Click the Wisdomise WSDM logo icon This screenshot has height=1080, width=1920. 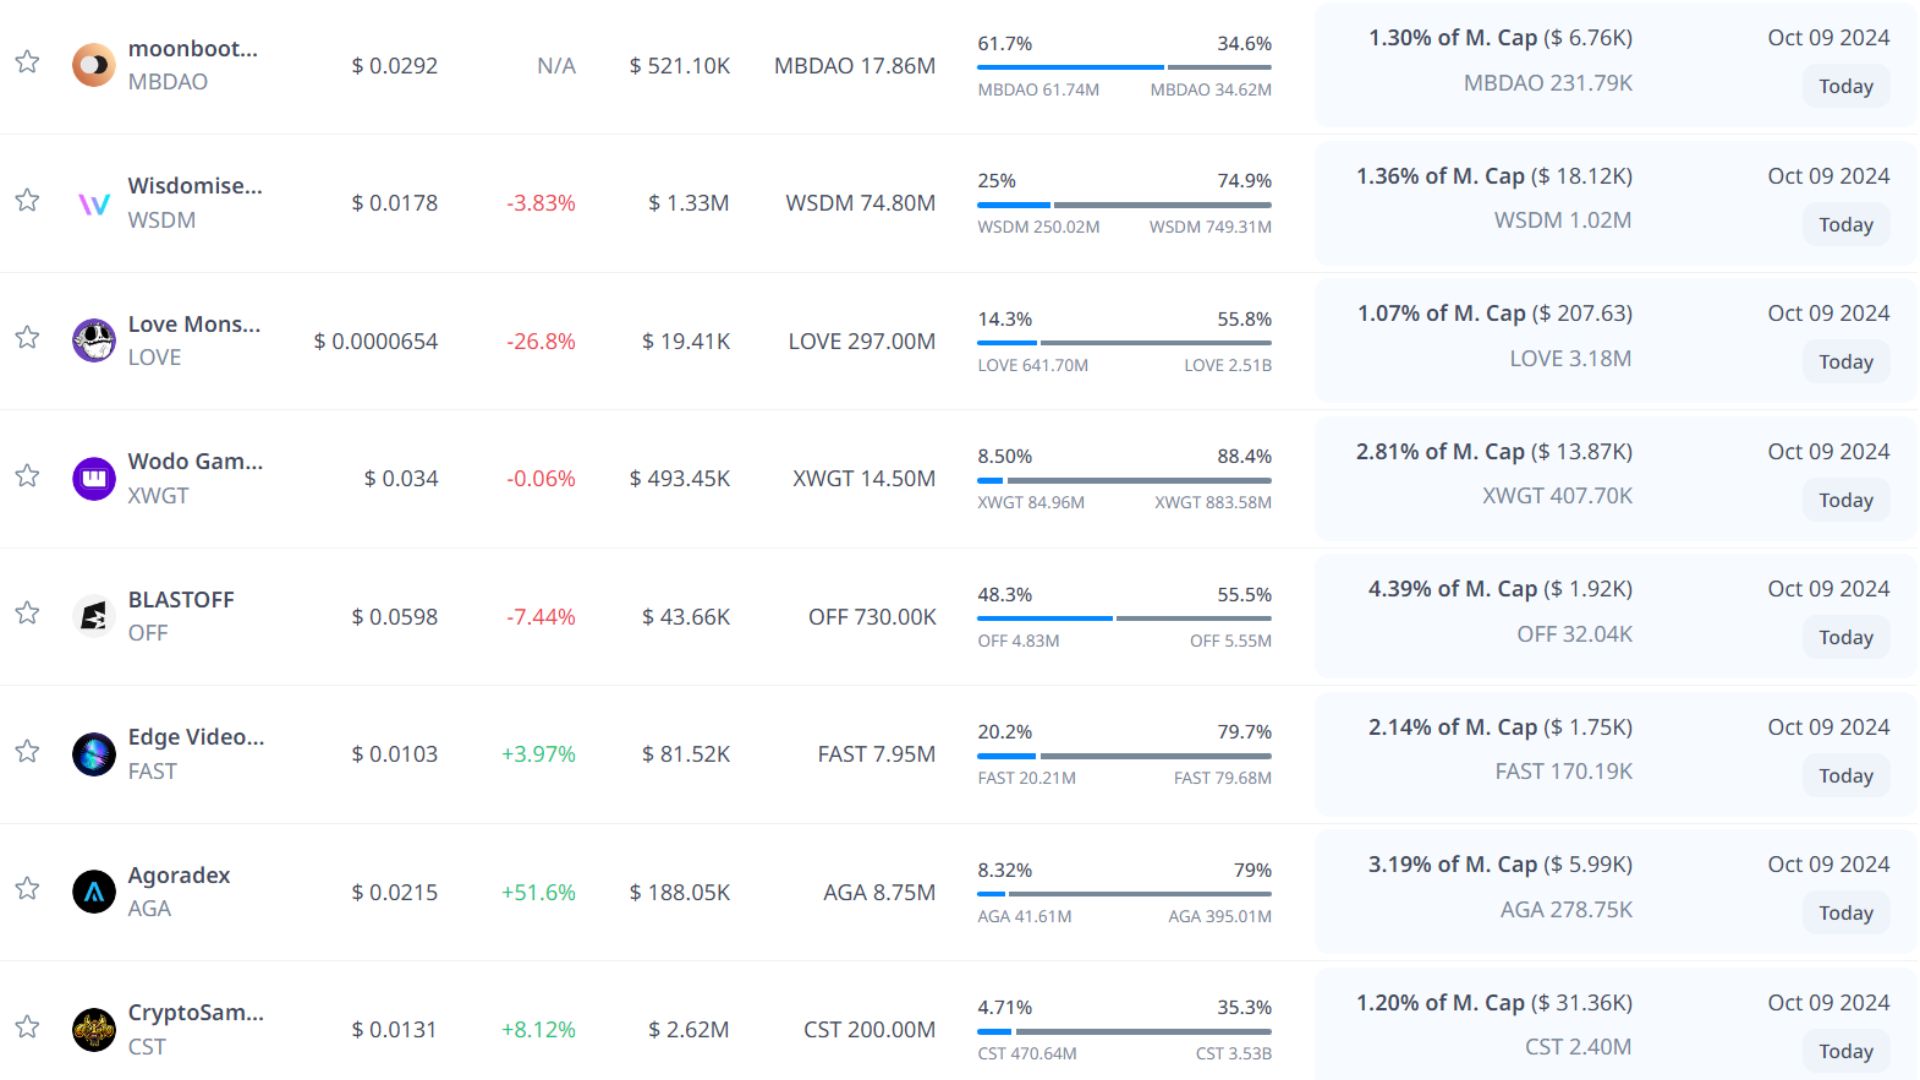tap(94, 203)
